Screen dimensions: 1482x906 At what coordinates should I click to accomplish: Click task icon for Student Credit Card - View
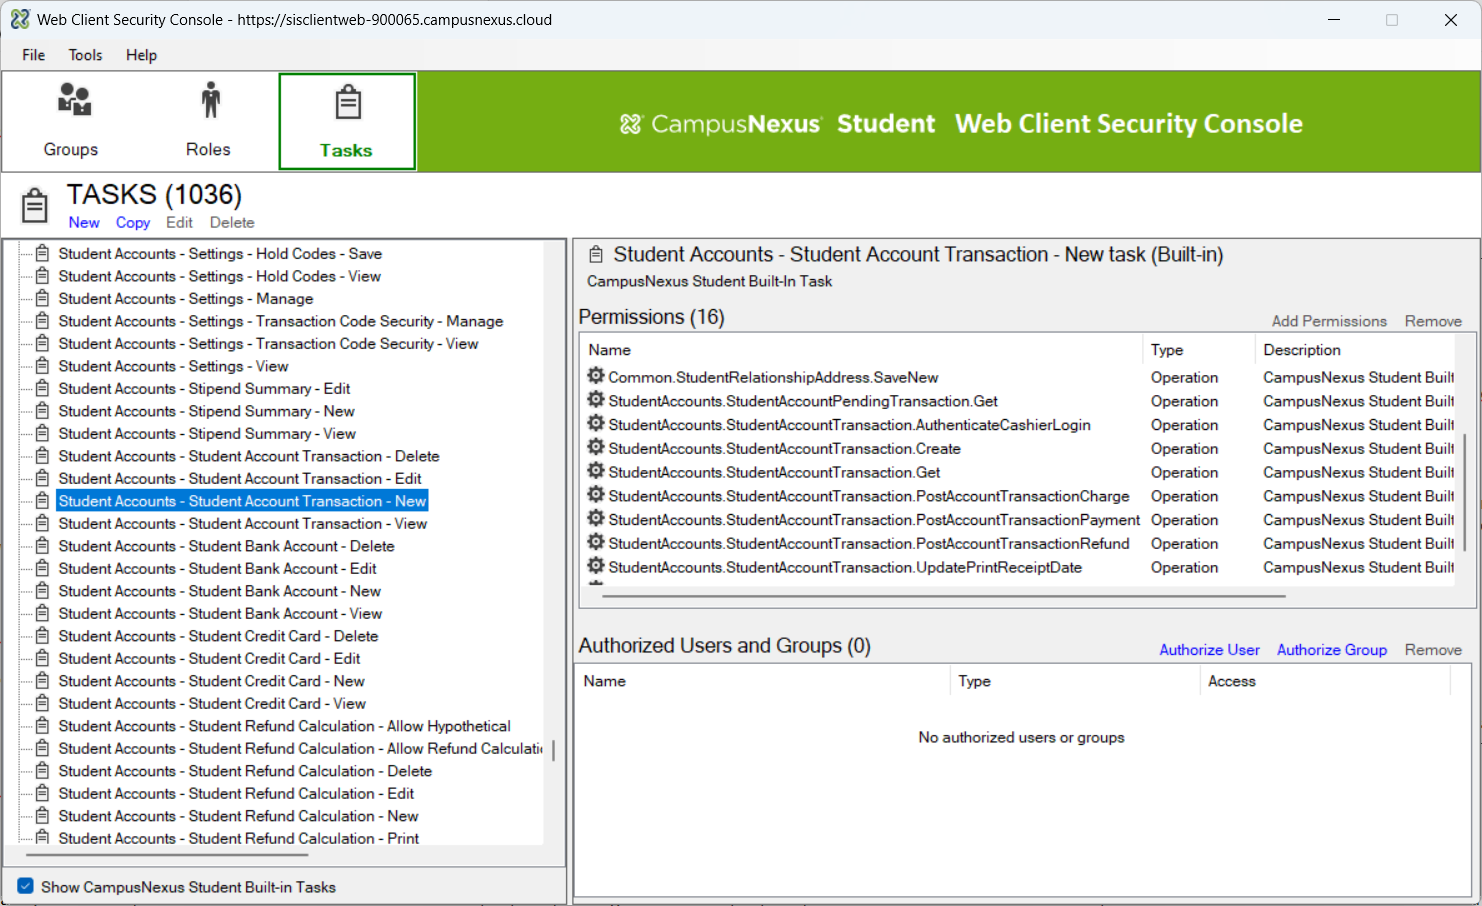(x=42, y=703)
